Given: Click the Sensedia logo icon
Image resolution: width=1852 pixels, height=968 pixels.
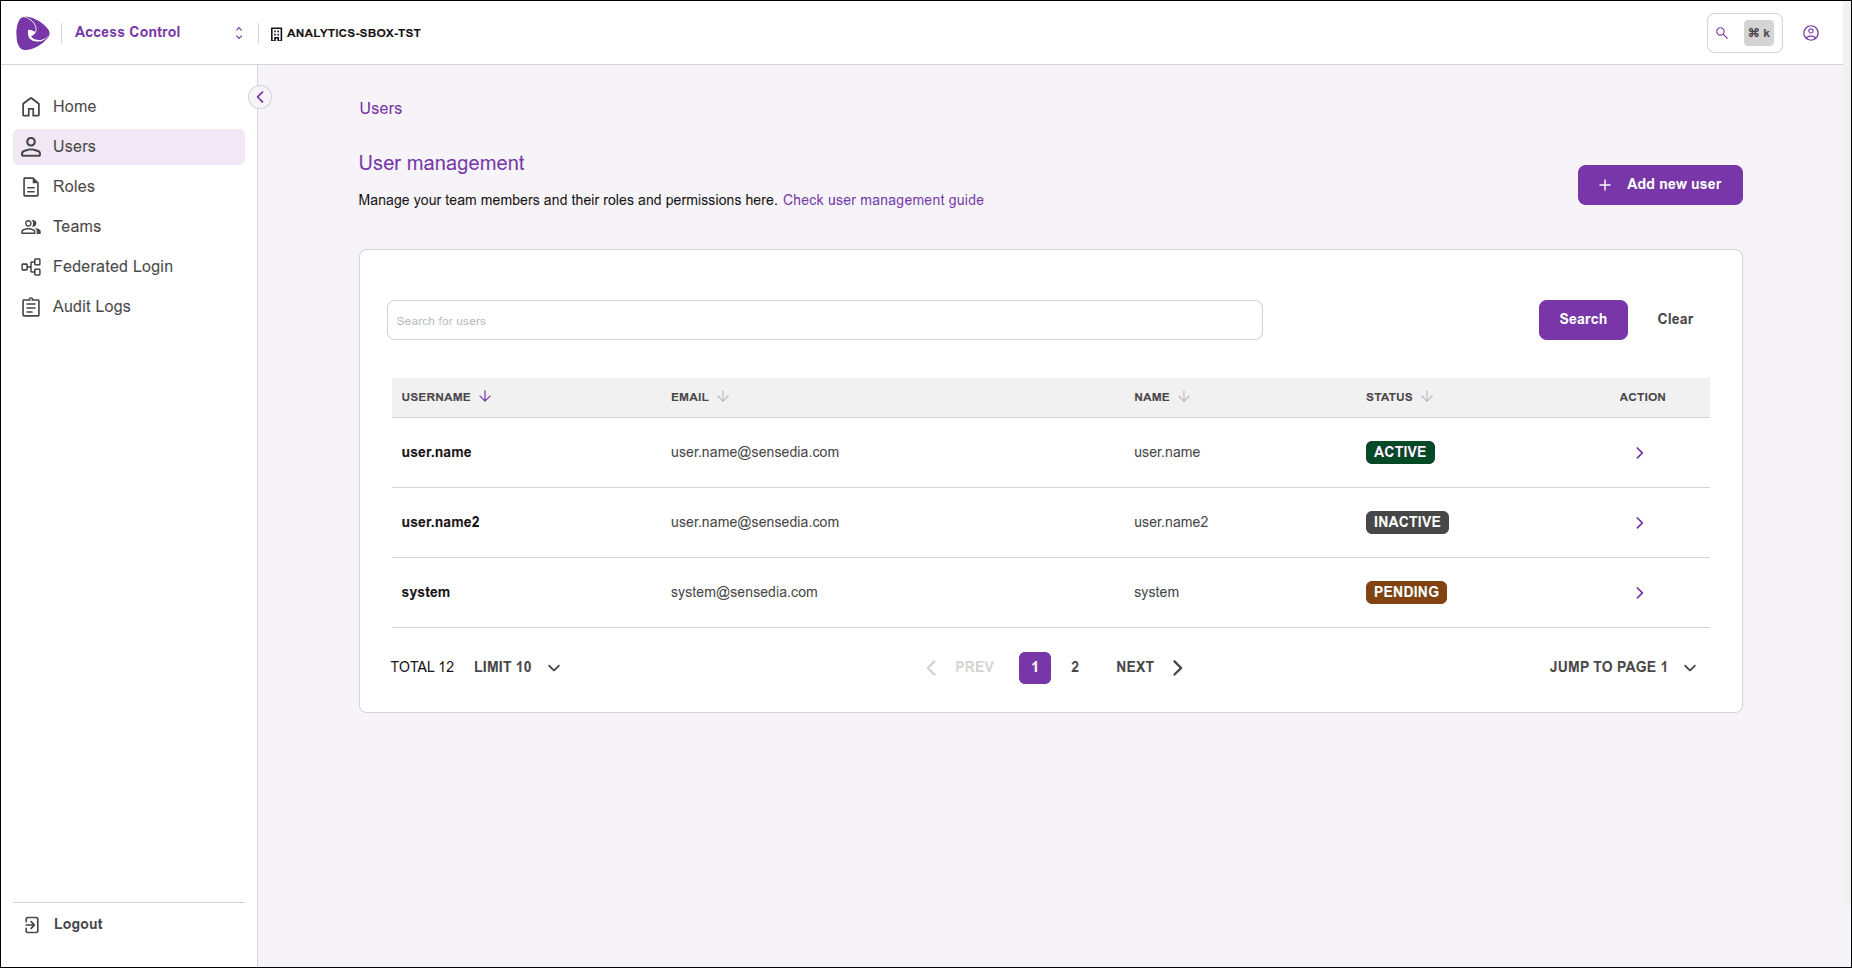Looking at the screenshot, I should (32, 32).
